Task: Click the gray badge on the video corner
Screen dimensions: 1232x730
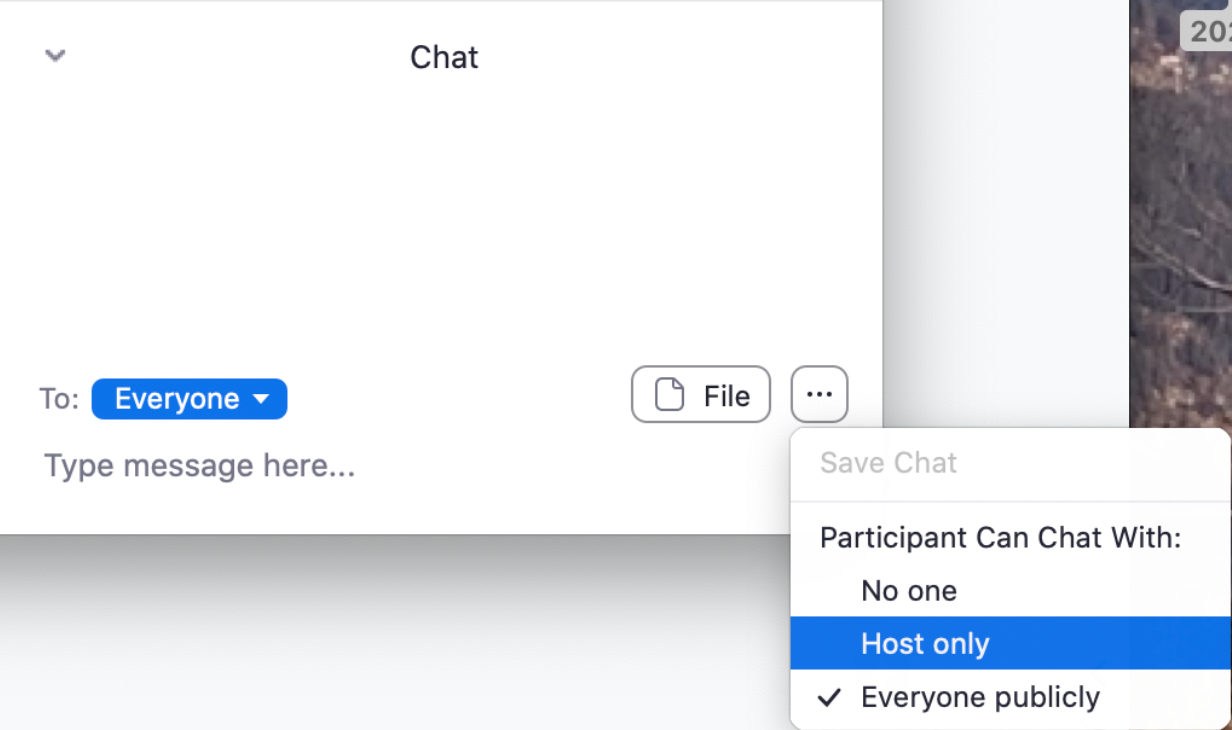Action: (x=1207, y=30)
